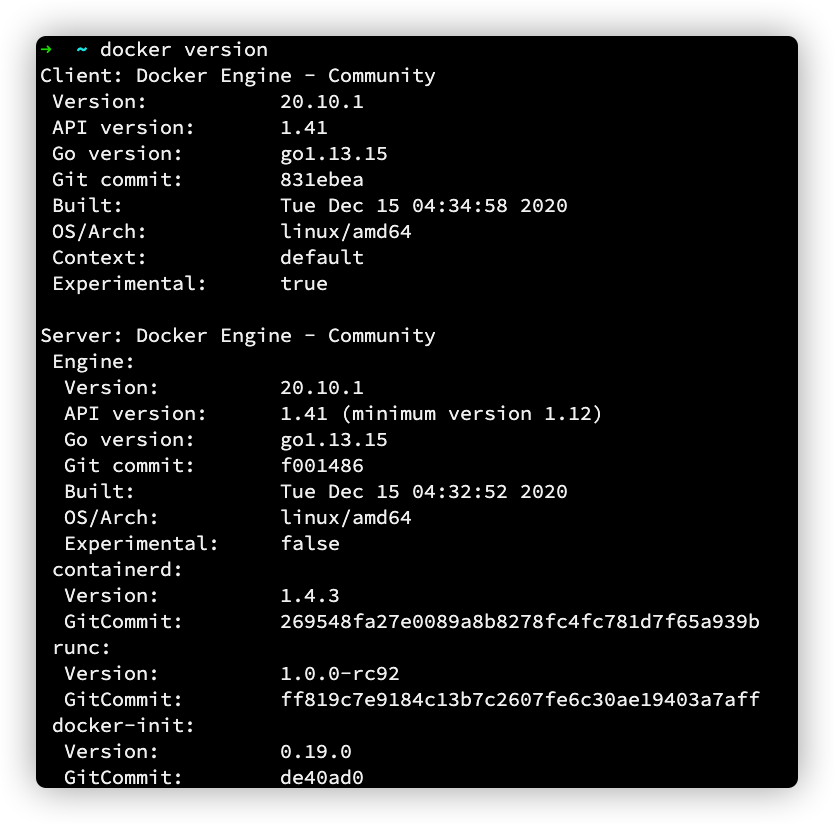This screenshot has height=824, width=834.
Task: Click the "Engine:" section label
Action: click(x=93, y=361)
